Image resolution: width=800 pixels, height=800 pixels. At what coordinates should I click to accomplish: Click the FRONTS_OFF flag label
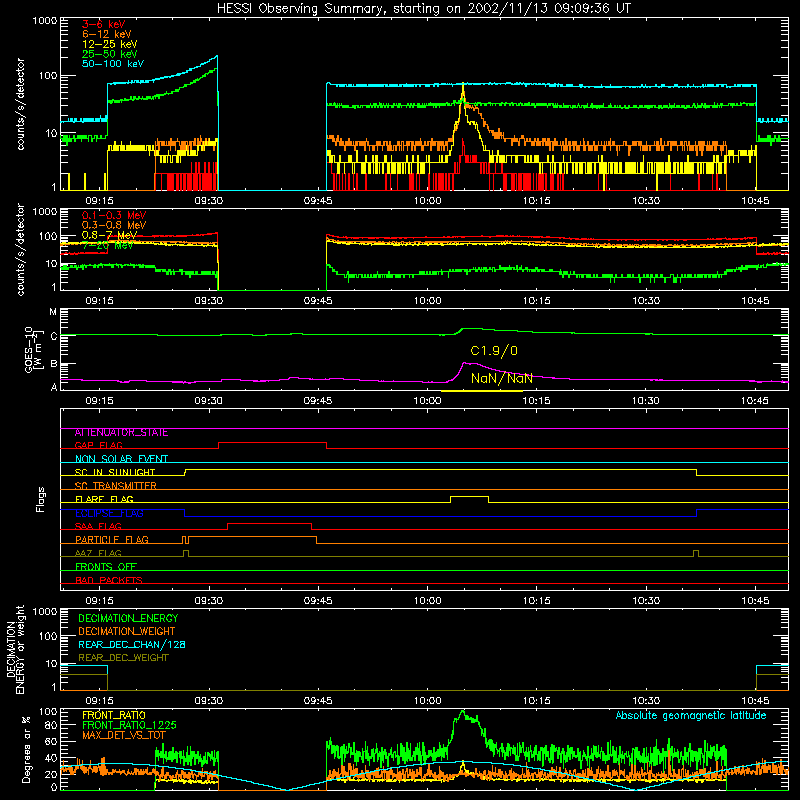click(106, 567)
